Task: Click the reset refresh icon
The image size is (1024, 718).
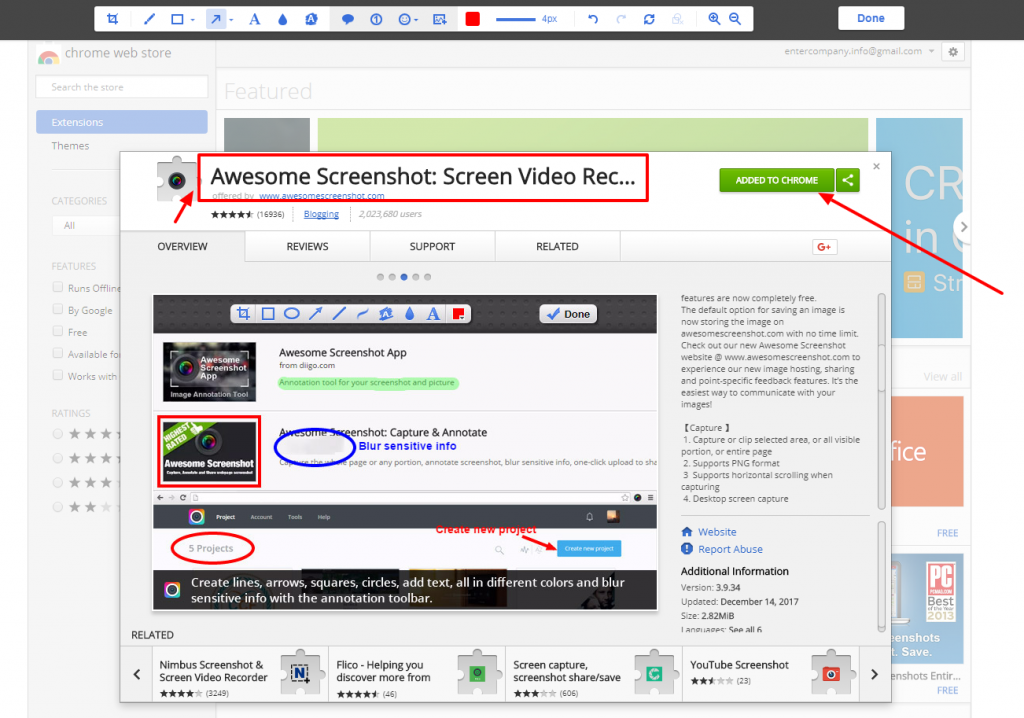Action: 649,19
